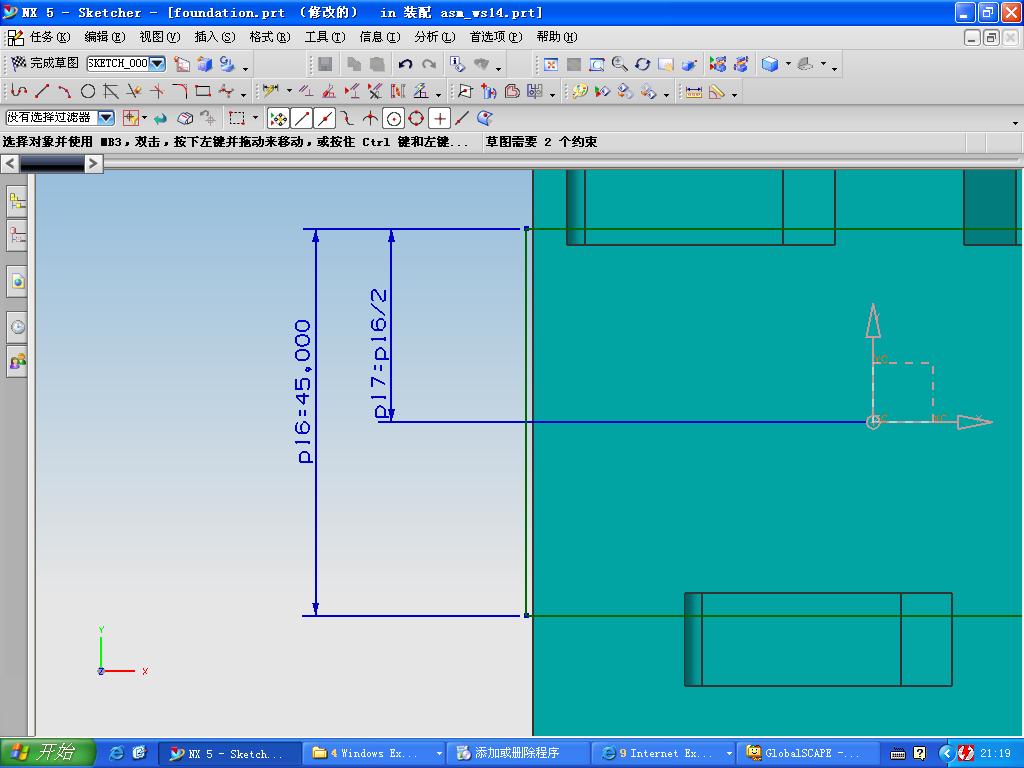Open the Roles sidebar tab
This screenshot has height=768, width=1024.
tap(18, 360)
